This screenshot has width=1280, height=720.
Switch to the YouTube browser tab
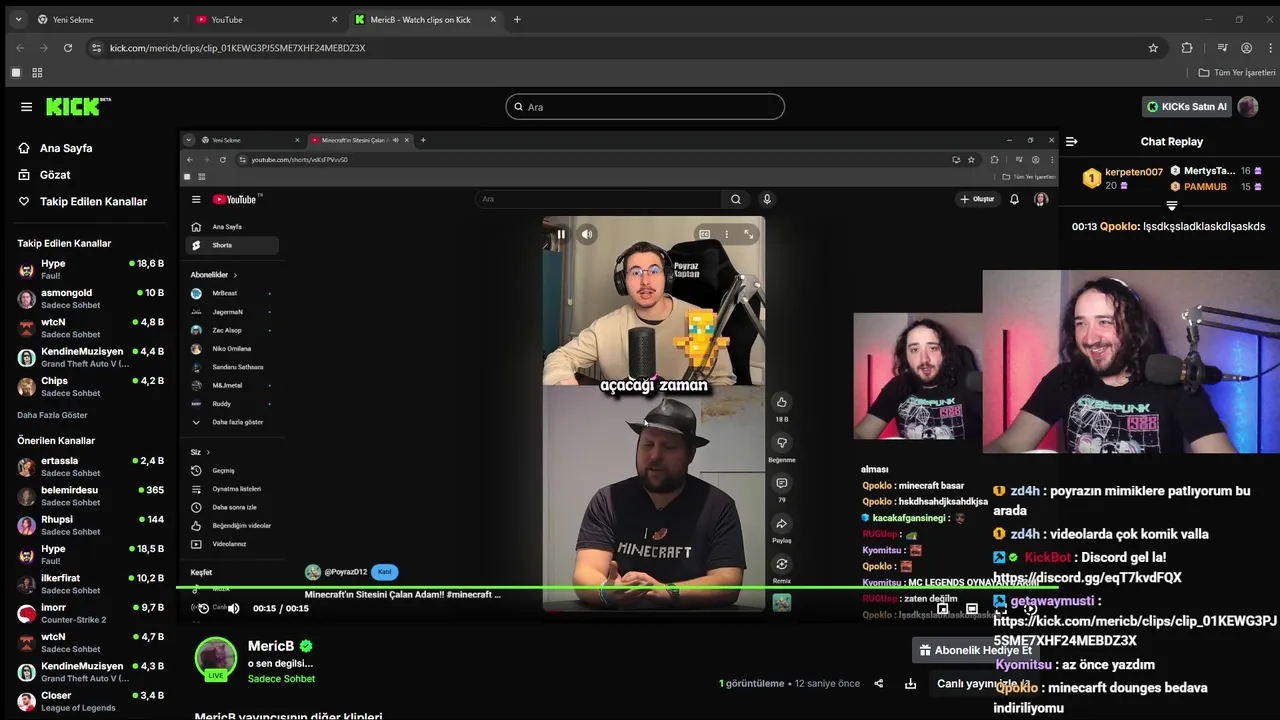point(265,19)
